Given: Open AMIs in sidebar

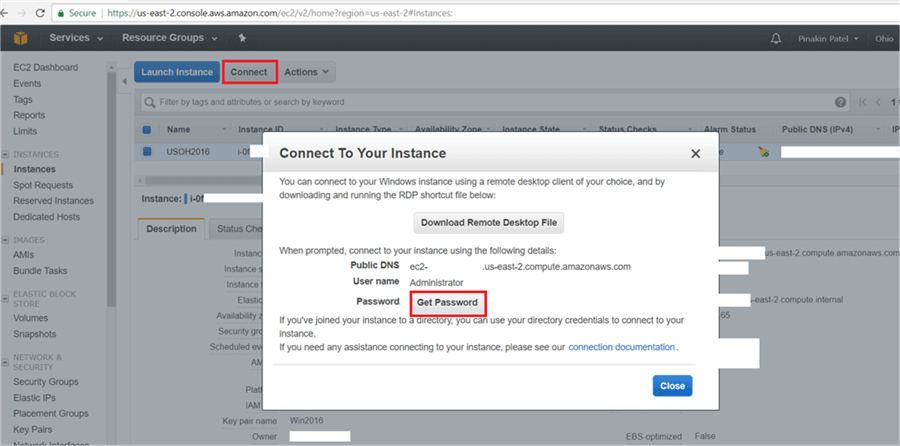Looking at the screenshot, I should [24, 255].
